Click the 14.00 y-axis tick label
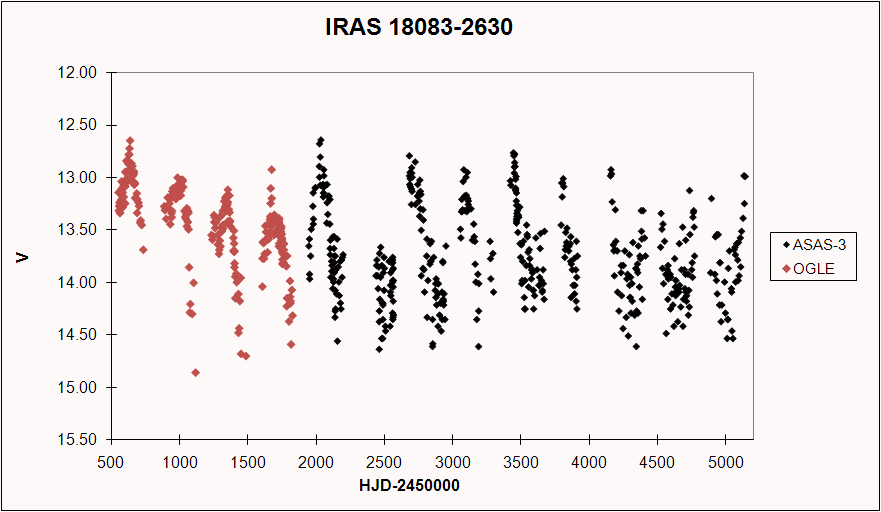The image size is (881, 512). pos(80,283)
